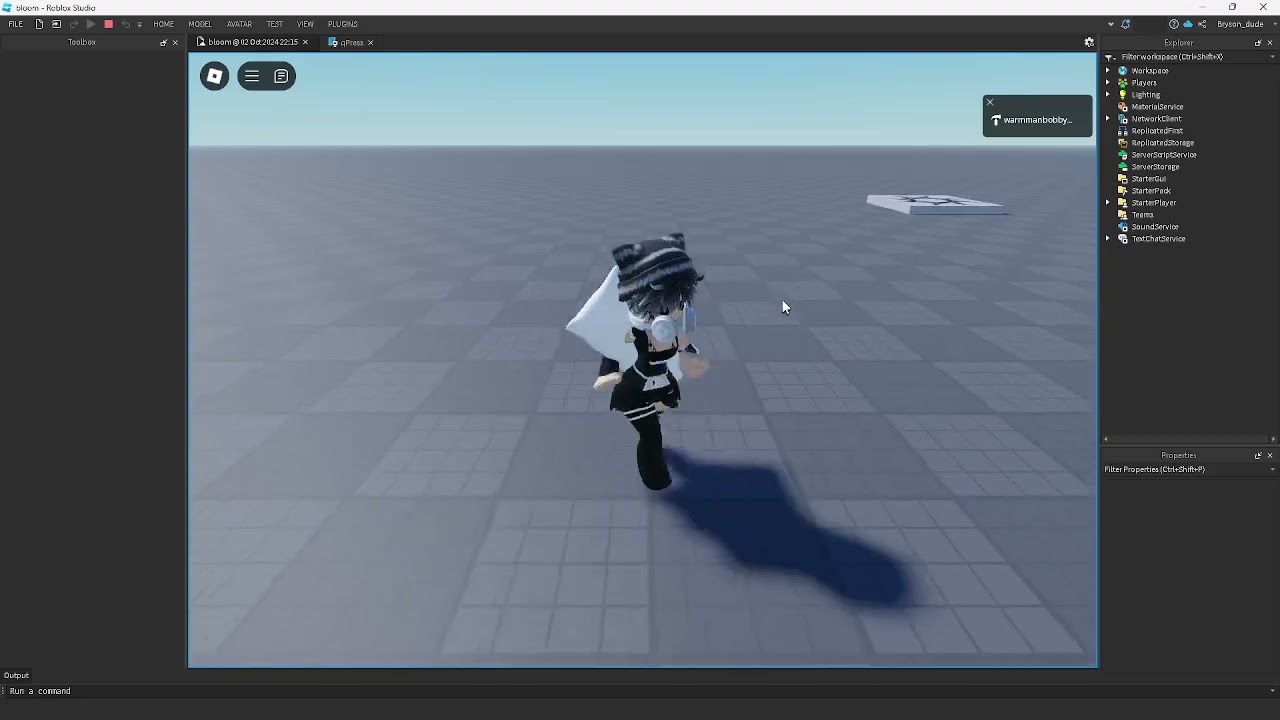The height and width of the screenshot is (720, 1280).
Task: Expand the StarterPlayer tree node
Action: click(x=1108, y=203)
